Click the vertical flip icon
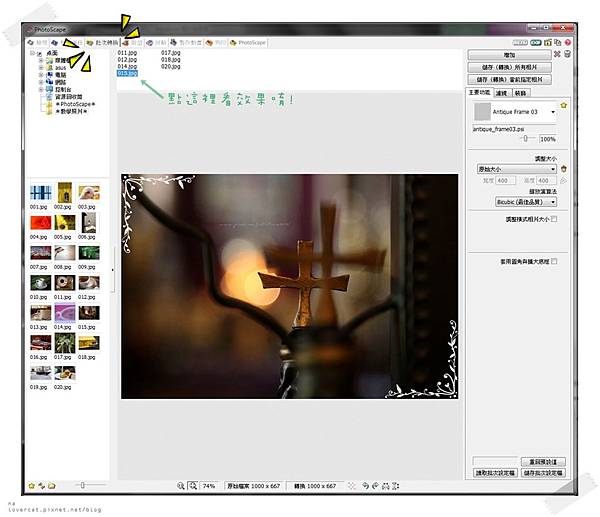 [x=396, y=486]
